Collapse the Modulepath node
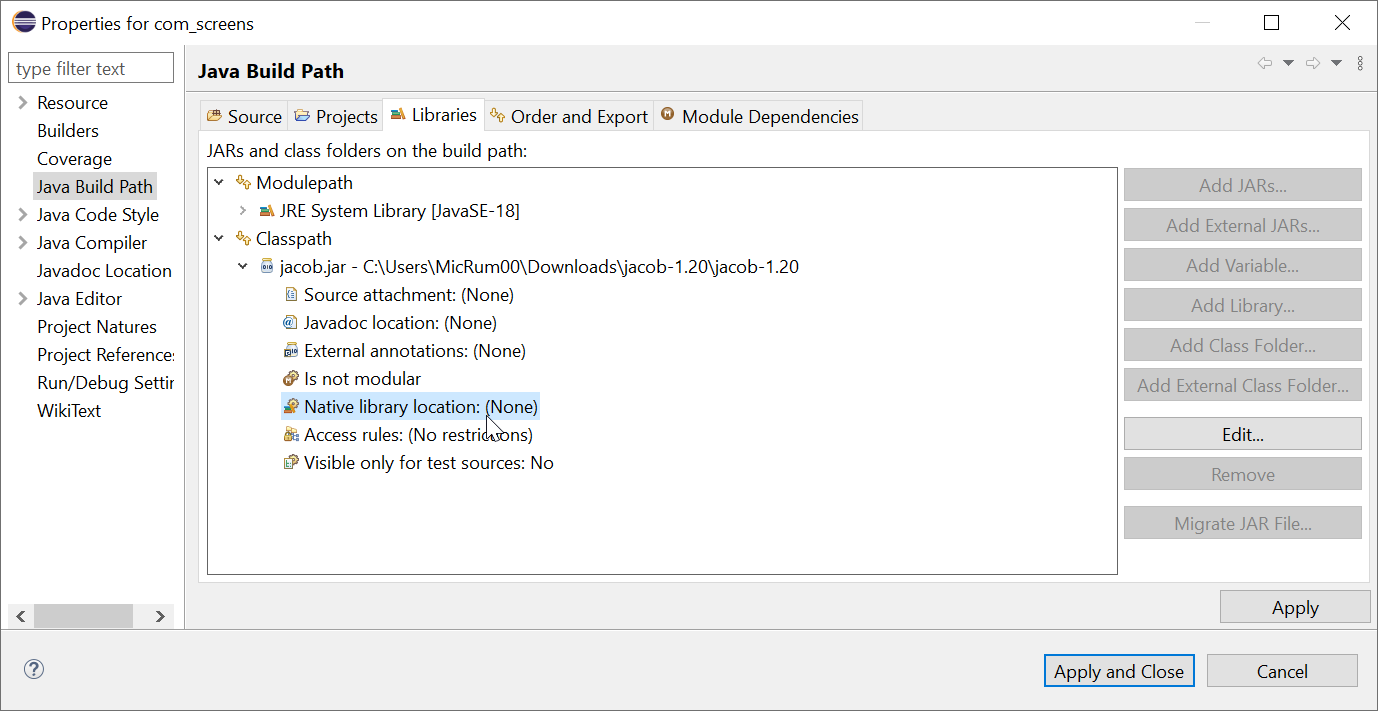Screen dimensions: 1378x711 tap(219, 183)
